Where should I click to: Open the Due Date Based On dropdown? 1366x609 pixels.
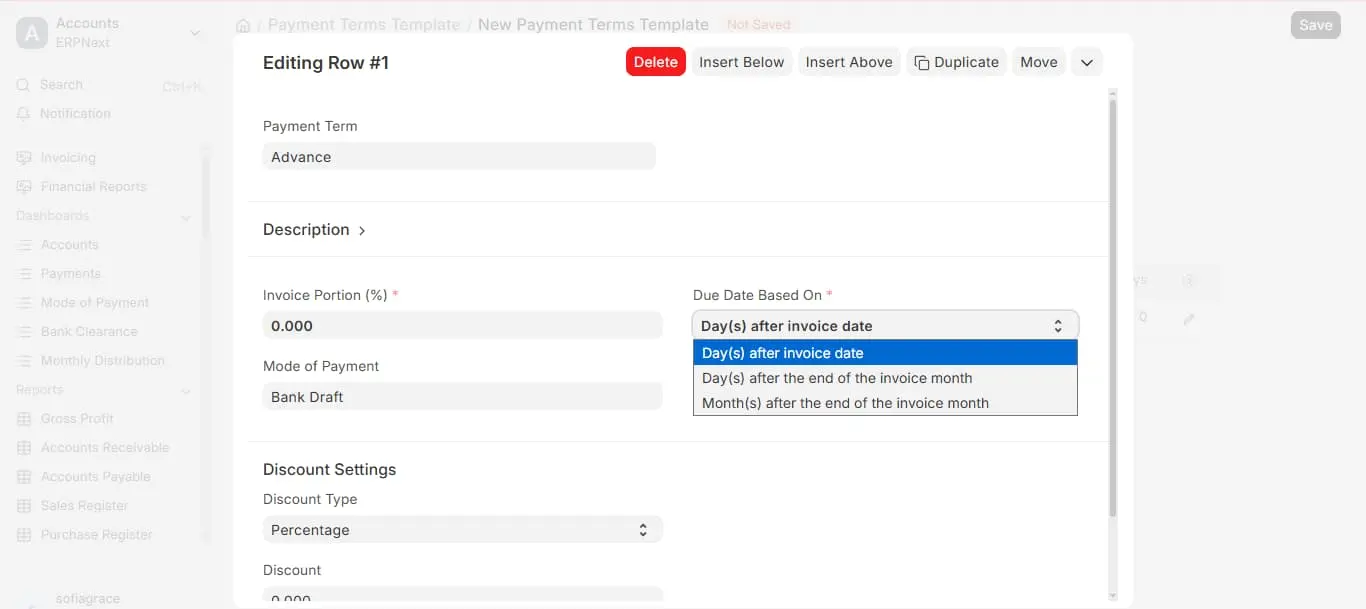coord(885,325)
